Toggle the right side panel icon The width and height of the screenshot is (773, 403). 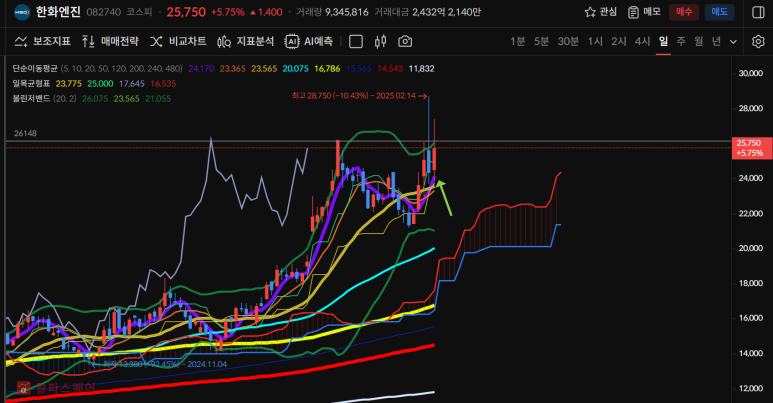(758, 12)
